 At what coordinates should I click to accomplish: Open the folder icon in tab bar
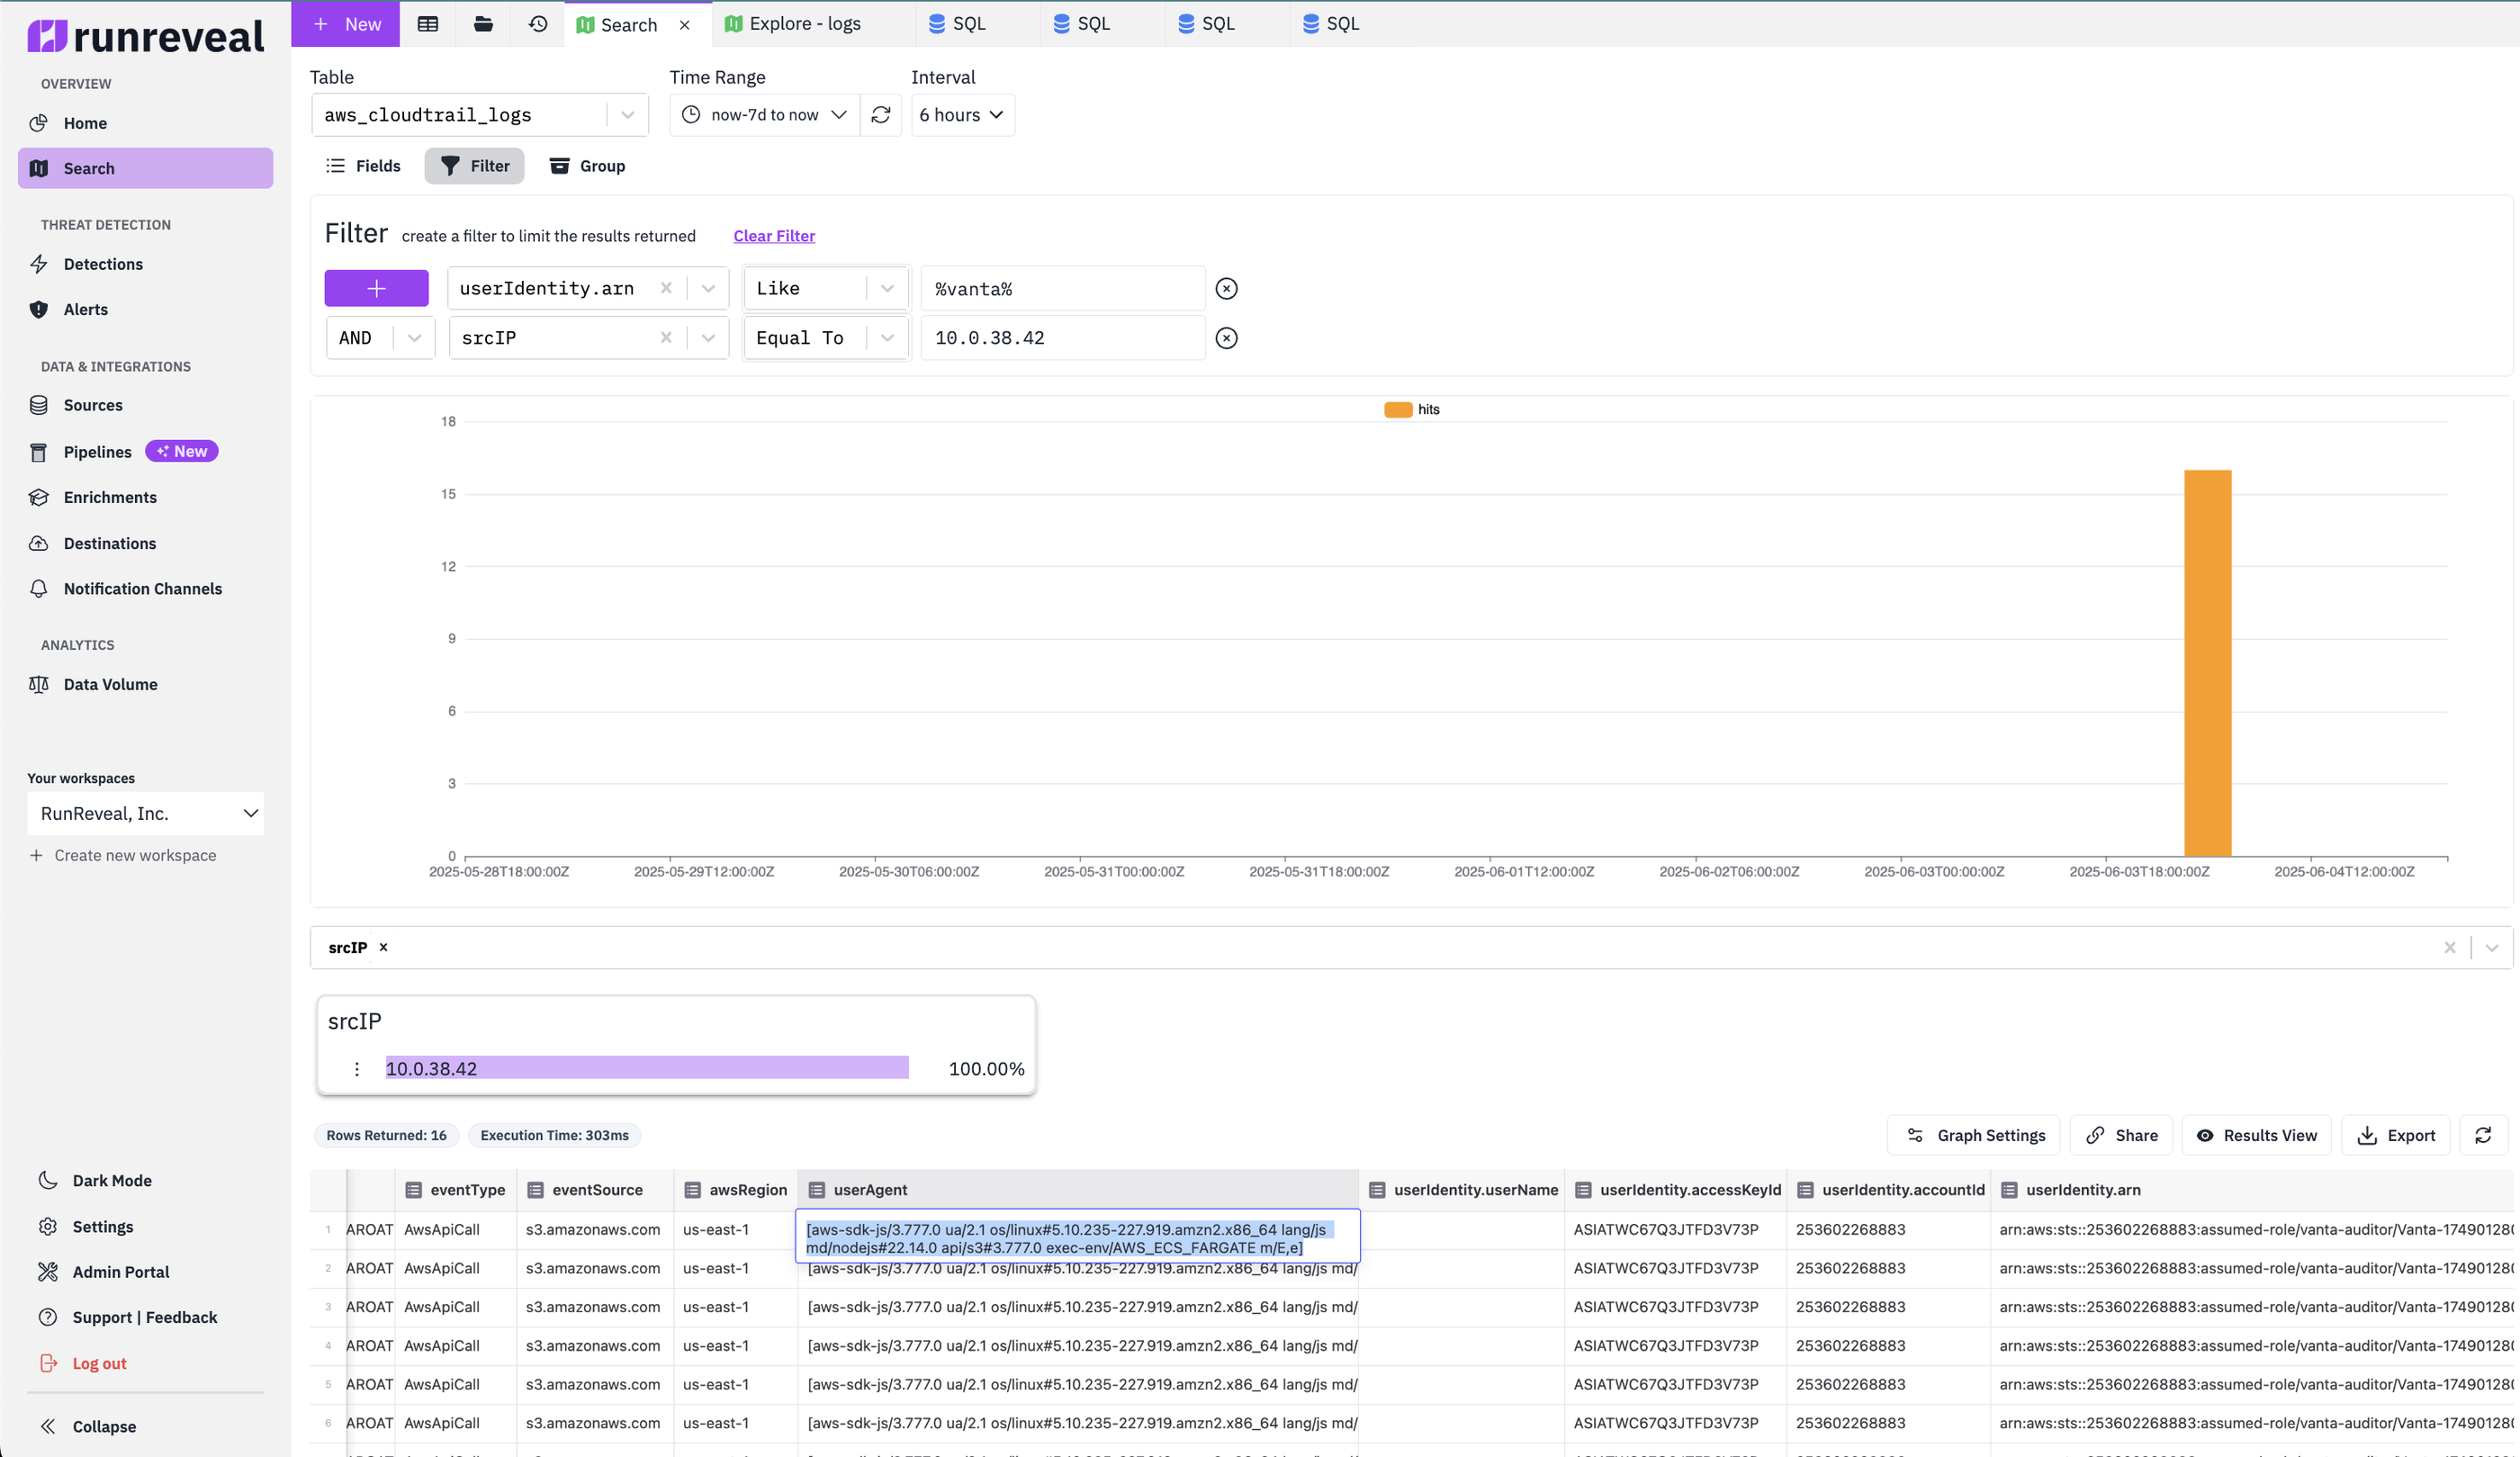coord(483,24)
